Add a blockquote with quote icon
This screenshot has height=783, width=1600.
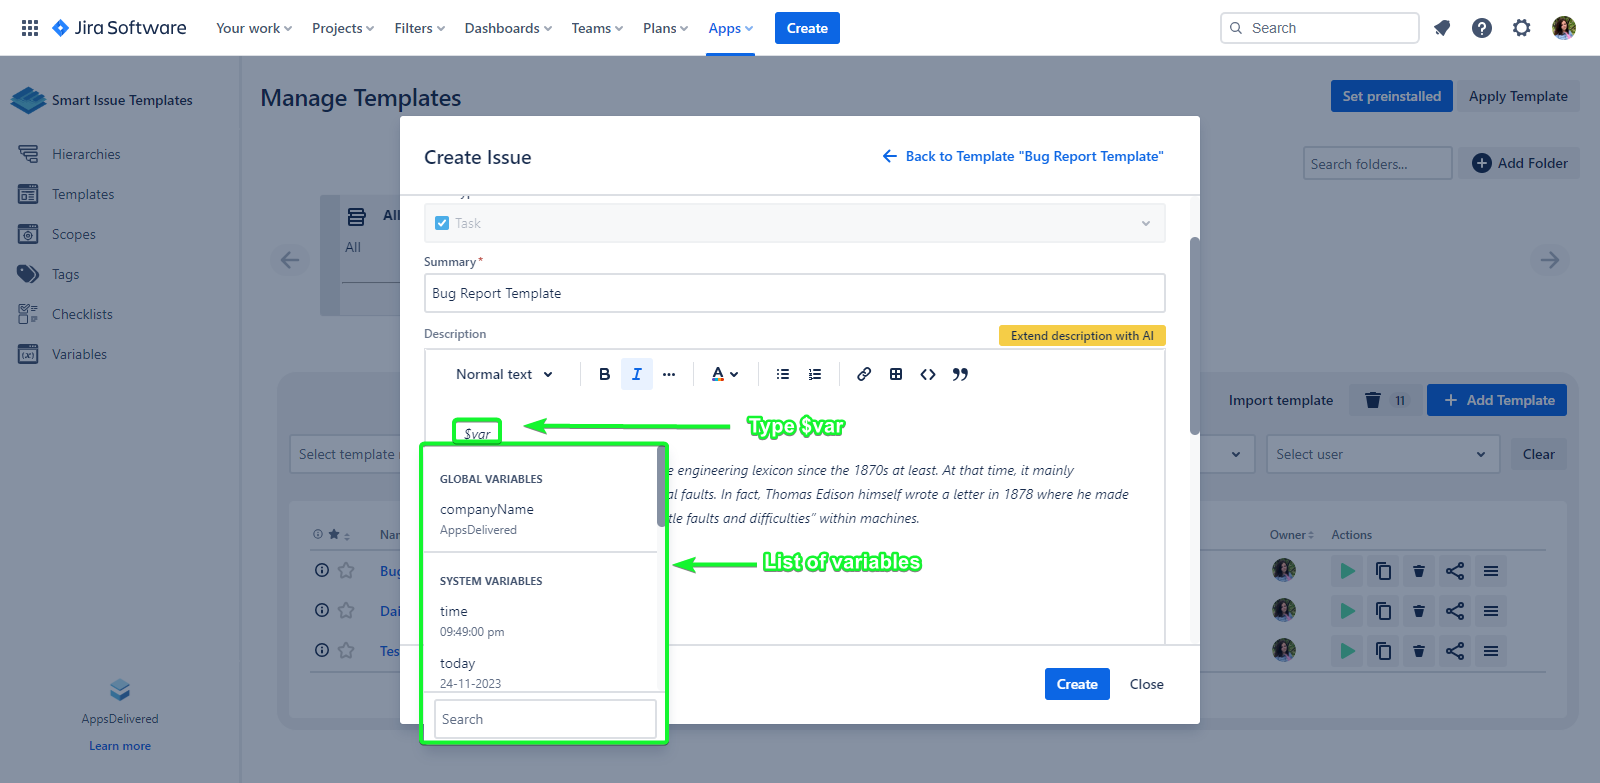pos(960,374)
